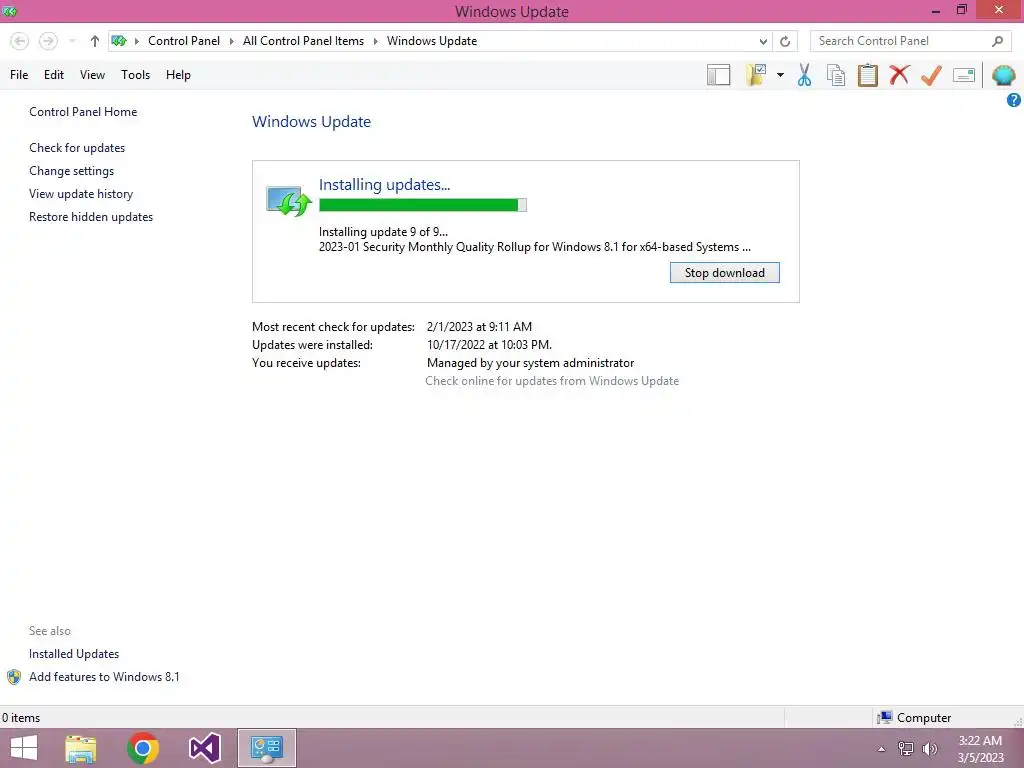Open the Edit menu
Screen dimensions: 1024x768
[x=54, y=75]
